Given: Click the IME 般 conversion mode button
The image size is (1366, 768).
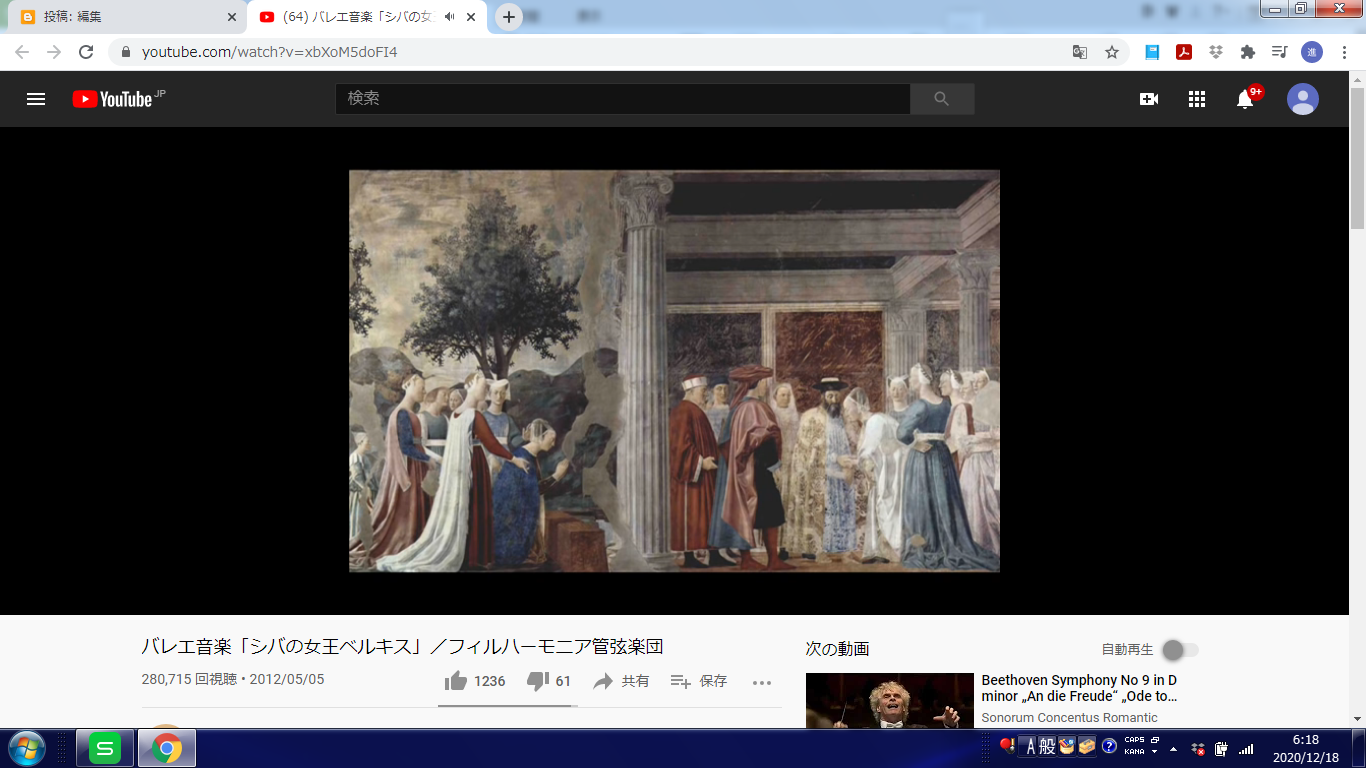Looking at the screenshot, I should 1047,746.
